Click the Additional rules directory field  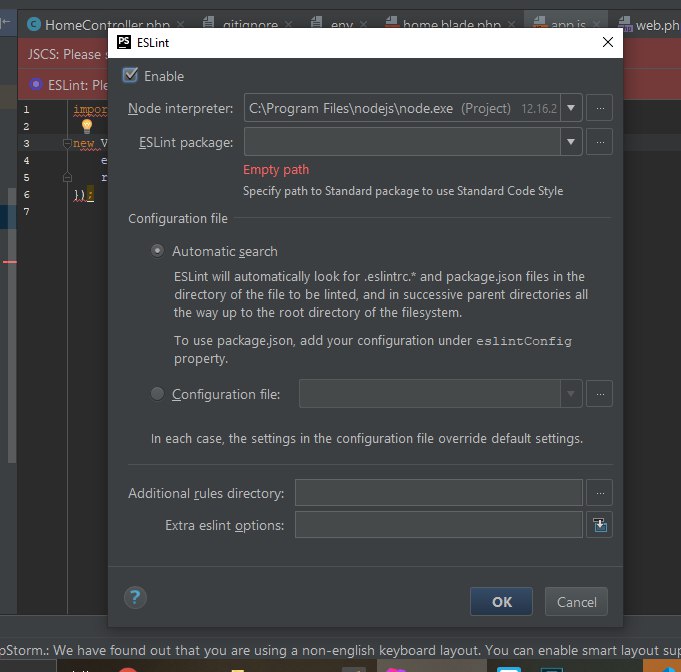point(439,493)
